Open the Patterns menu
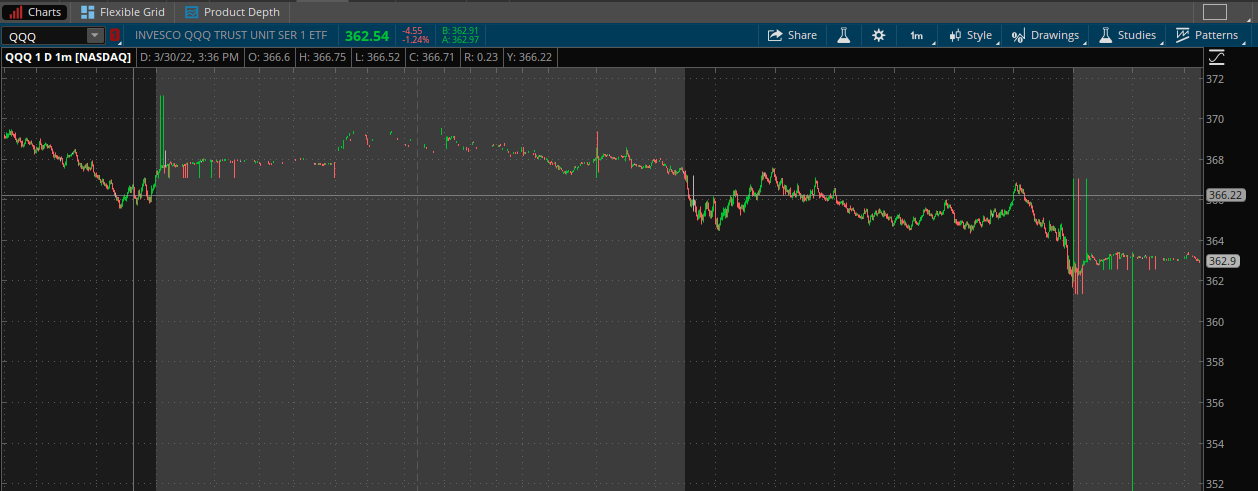The height and width of the screenshot is (491, 1258). point(1207,35)
